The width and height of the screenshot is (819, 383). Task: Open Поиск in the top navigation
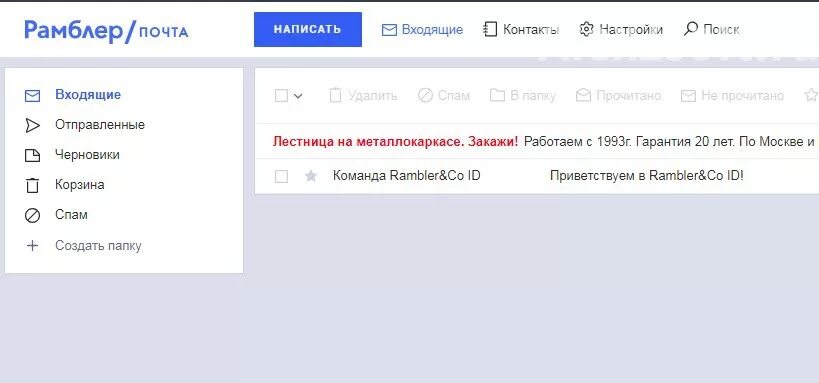pyautogui.click(x=721, y=30)
